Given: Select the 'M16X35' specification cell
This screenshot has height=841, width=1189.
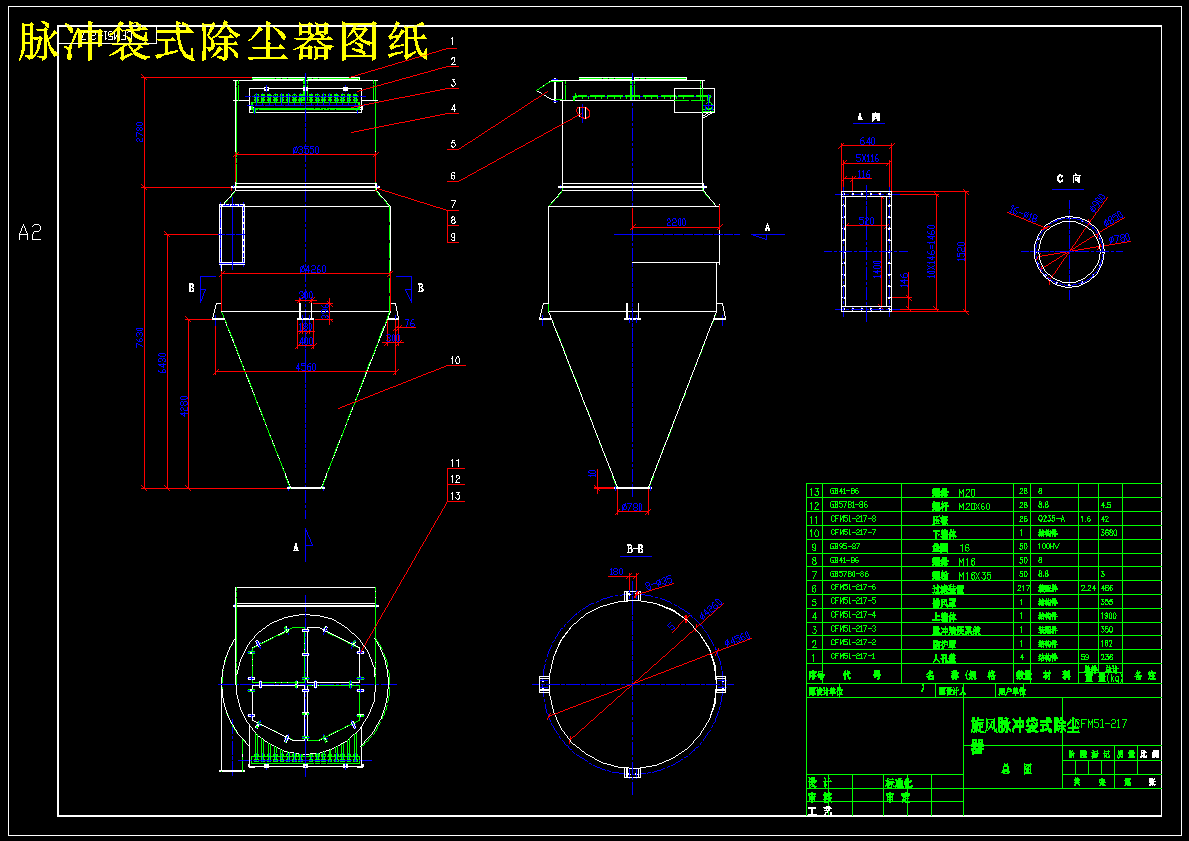Looking at the screenshot, I should [x=974, y=575].
